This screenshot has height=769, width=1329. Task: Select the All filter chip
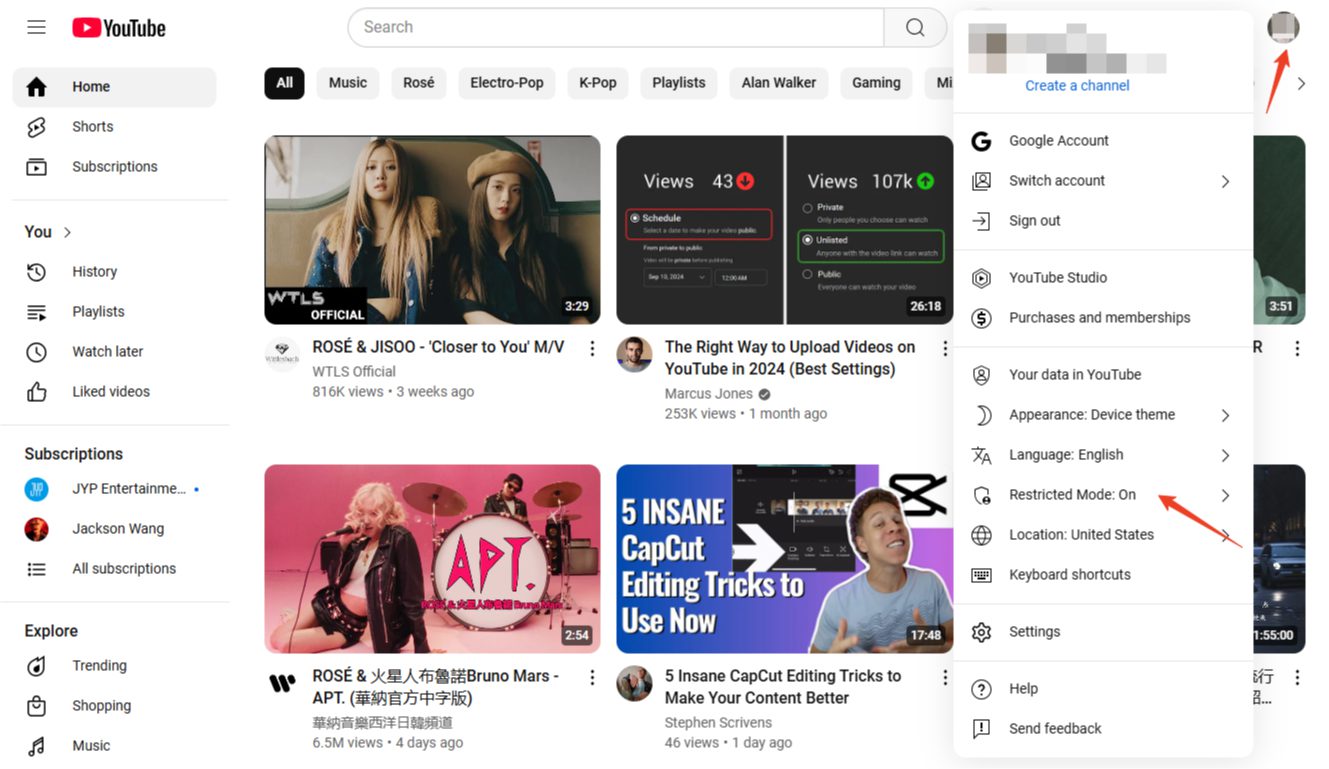point(285,83)
